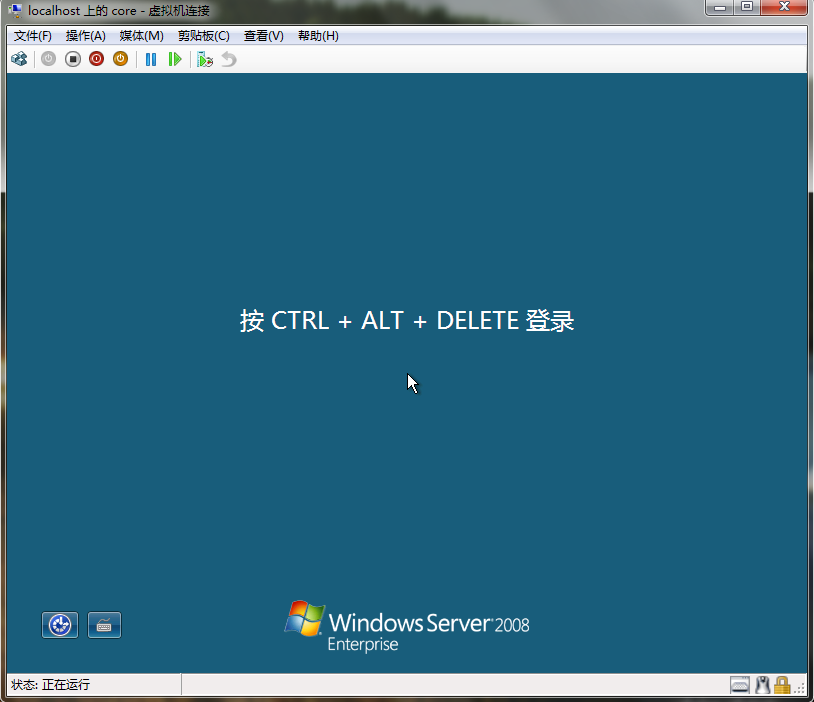Click the Ctrl+Alt+Delete toolbar icon
Screen dimensions: 814x702
pyautogui.click(x=19, y=59)
